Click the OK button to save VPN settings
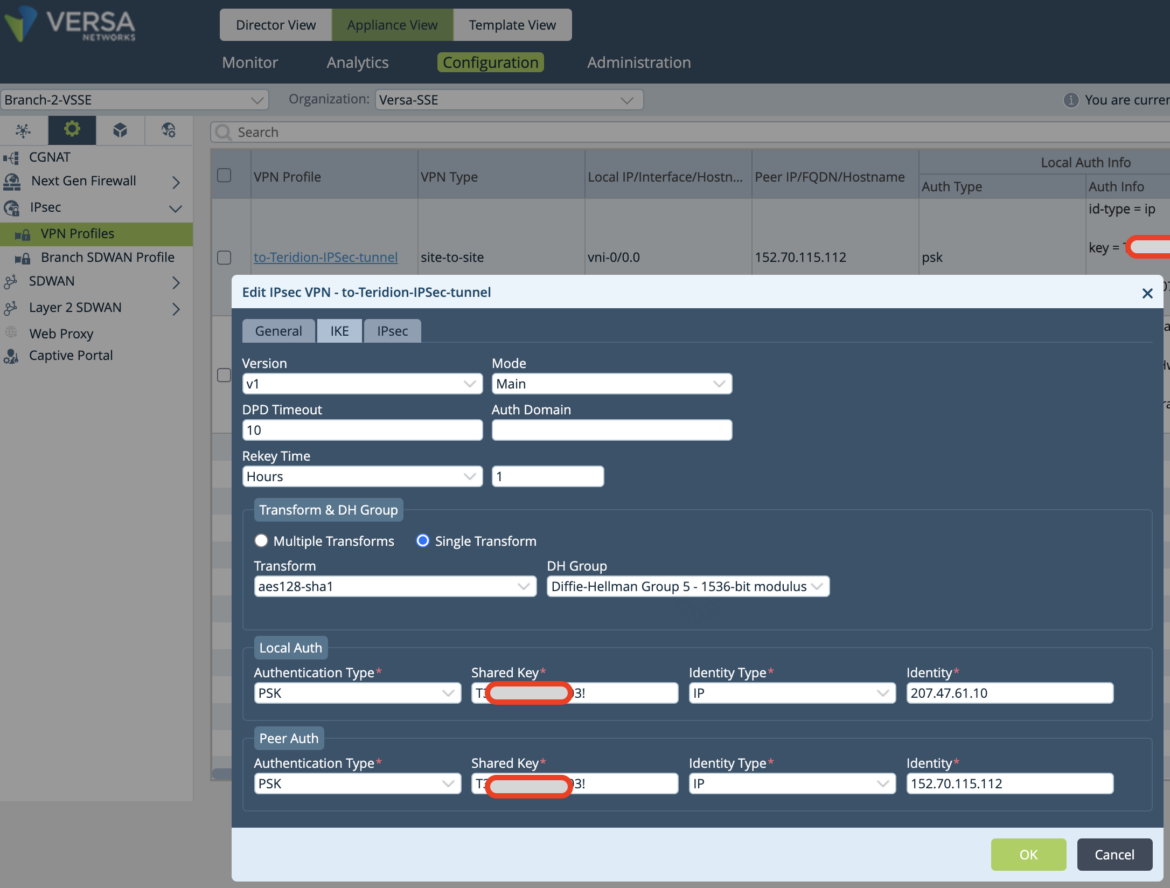This screenshot has height=888, width=1170. click(x=1028, y=854)
